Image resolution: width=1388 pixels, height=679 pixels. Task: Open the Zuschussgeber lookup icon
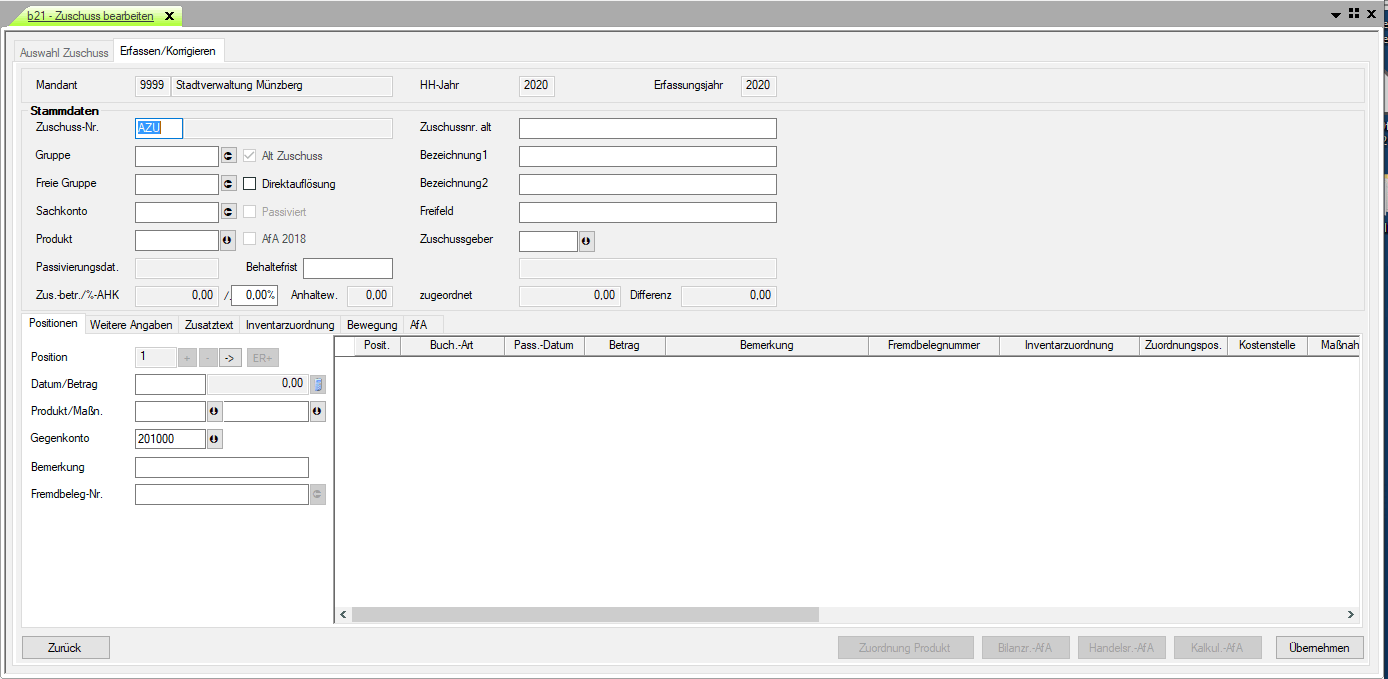pos(587,241)
